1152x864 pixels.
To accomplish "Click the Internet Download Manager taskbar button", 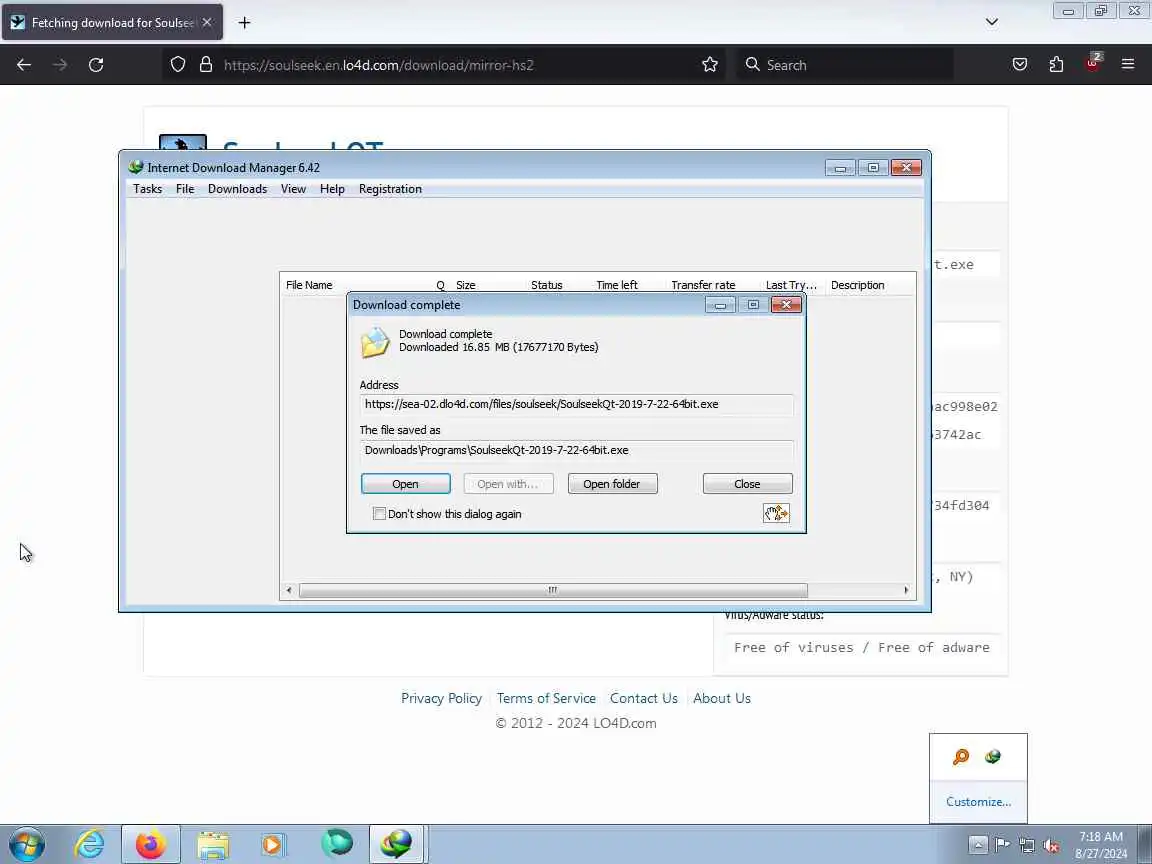I will (x=397, y=844).
